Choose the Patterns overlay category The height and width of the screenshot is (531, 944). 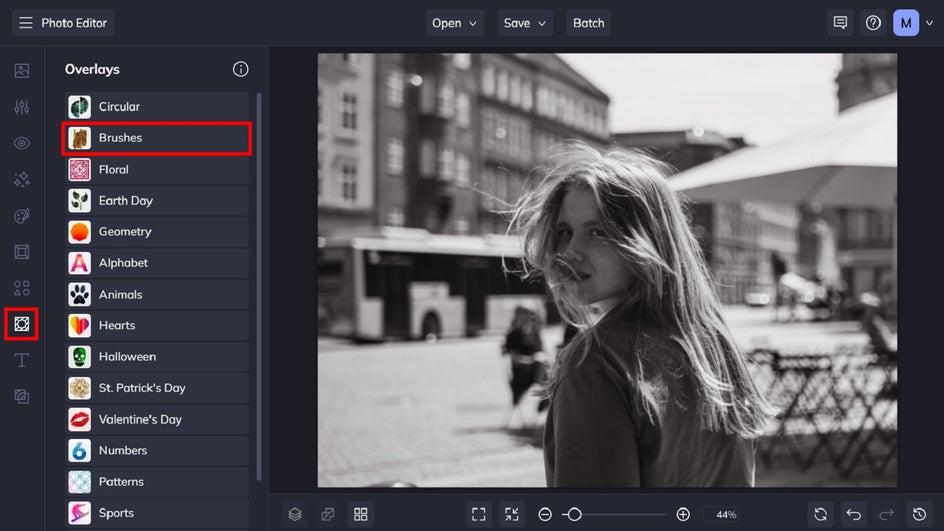pyautogui.click(x=157, y=482)
